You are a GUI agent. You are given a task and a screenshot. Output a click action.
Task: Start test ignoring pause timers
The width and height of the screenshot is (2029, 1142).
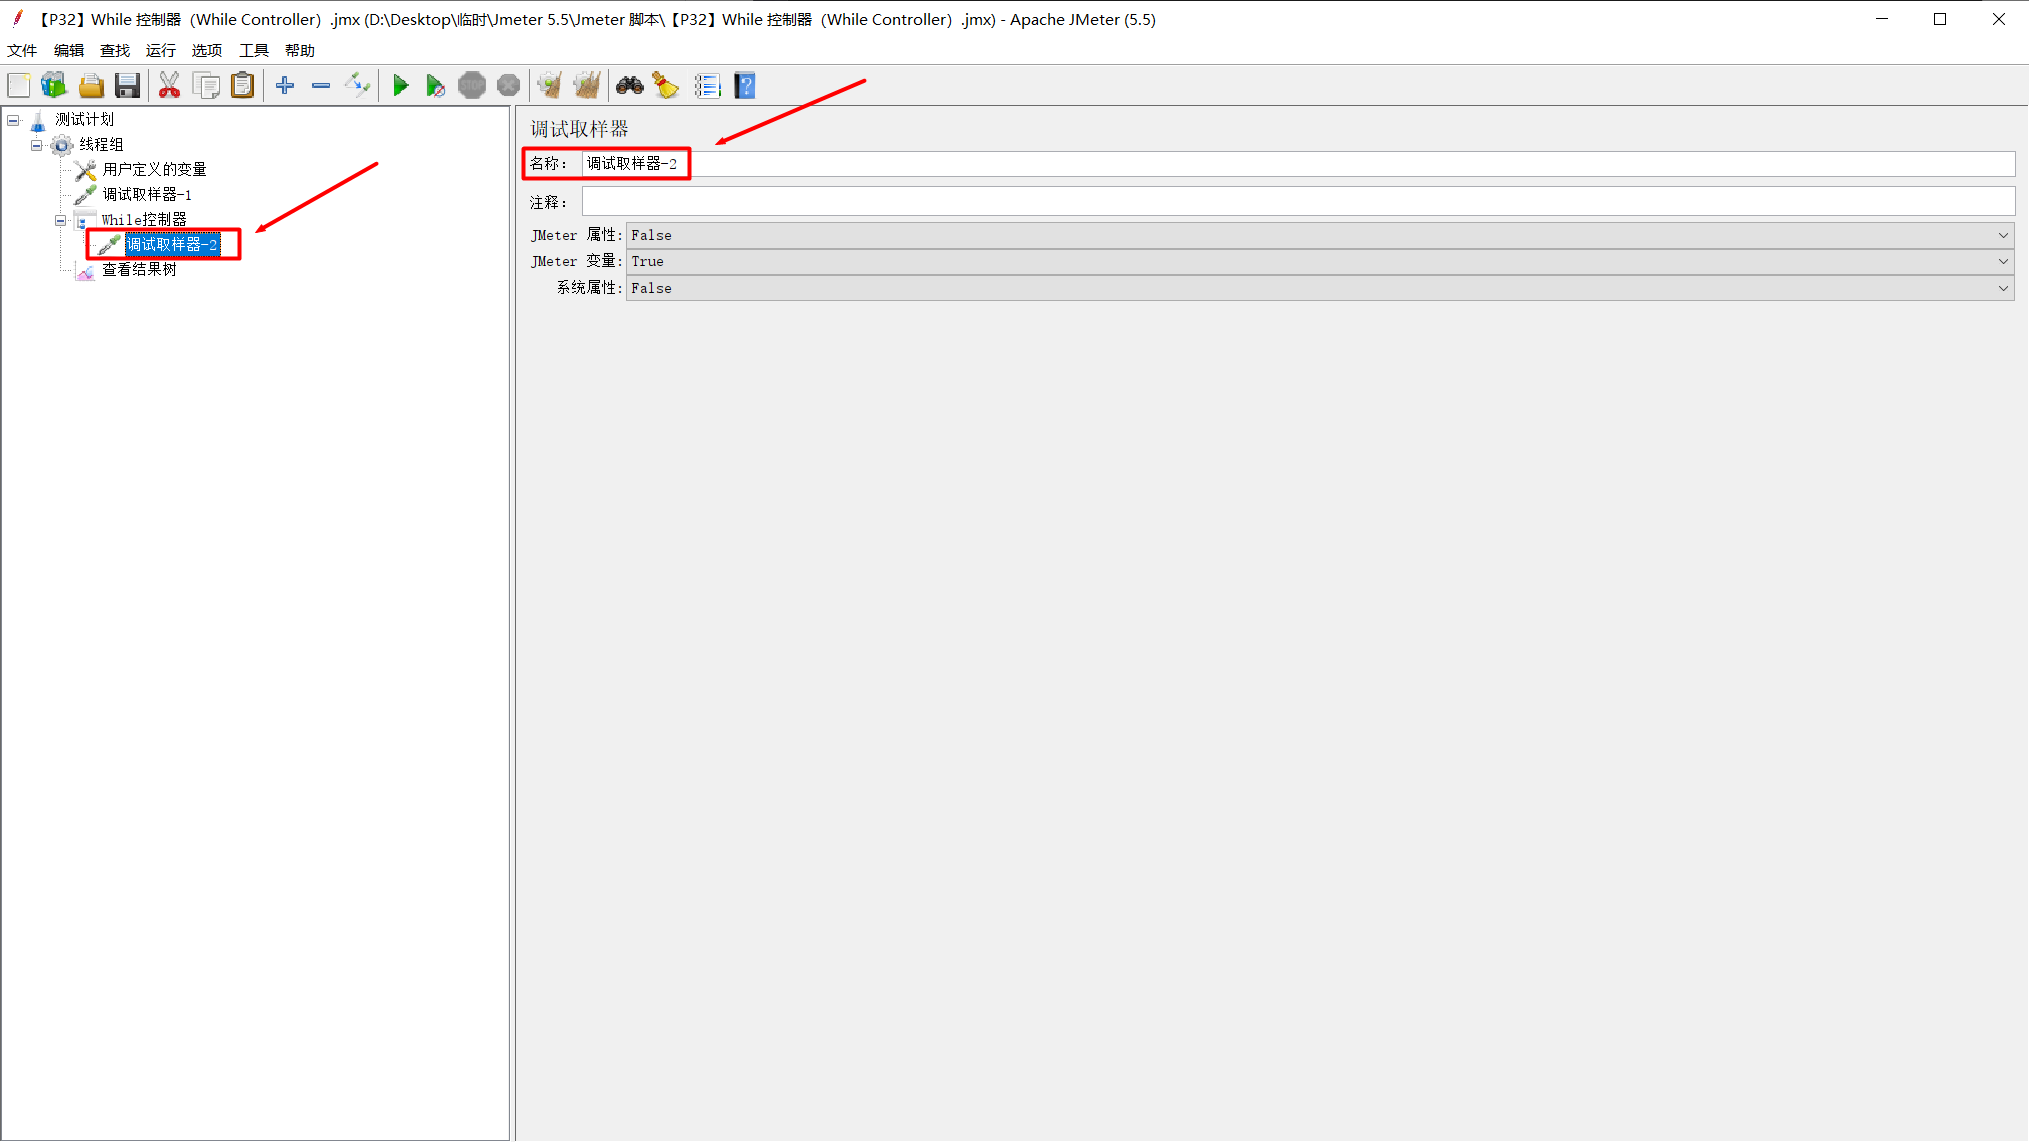436,85
